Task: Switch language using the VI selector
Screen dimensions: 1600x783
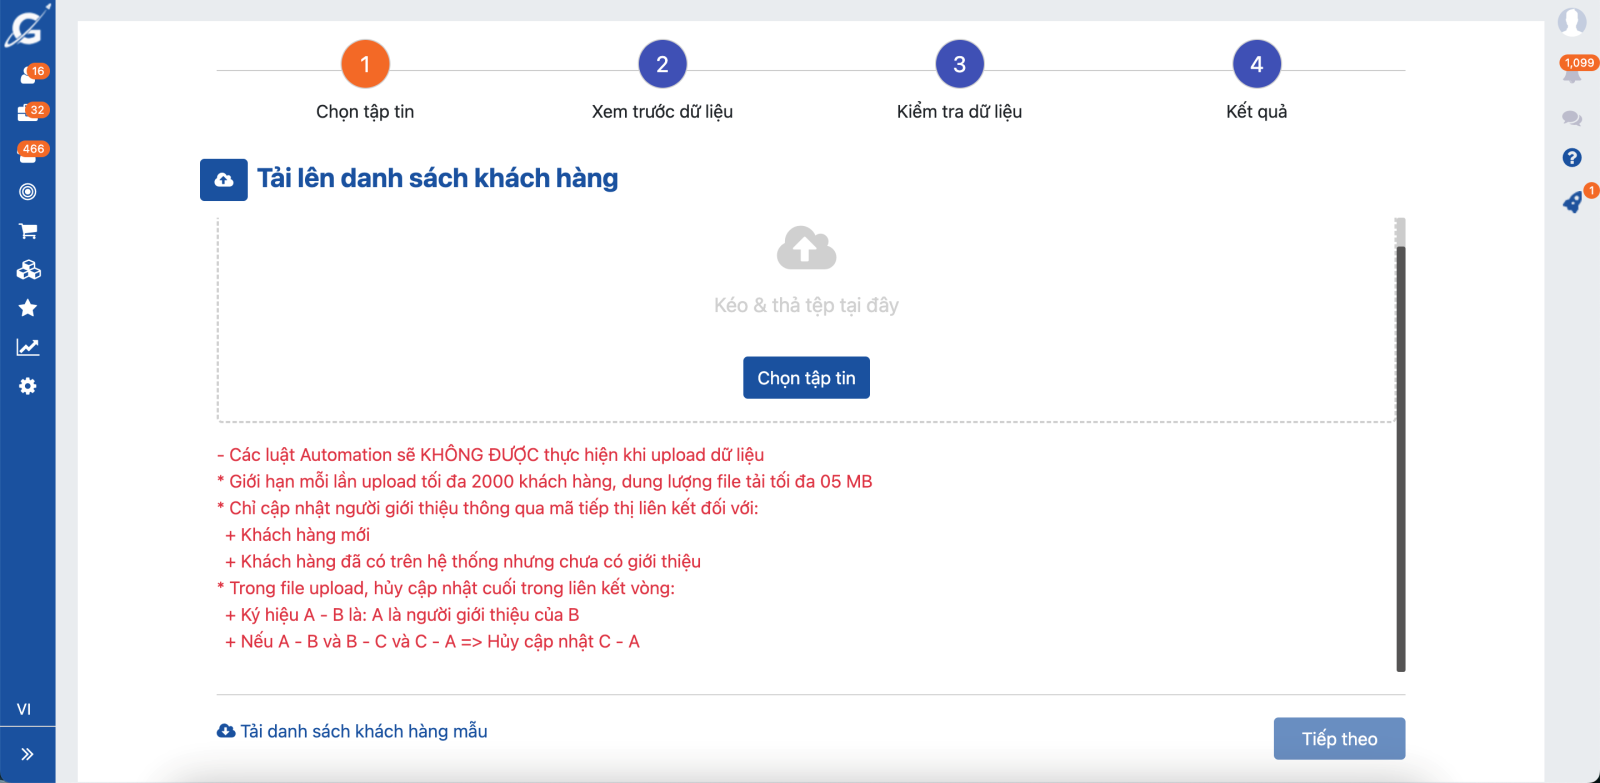Action: (x=24, y=709)
